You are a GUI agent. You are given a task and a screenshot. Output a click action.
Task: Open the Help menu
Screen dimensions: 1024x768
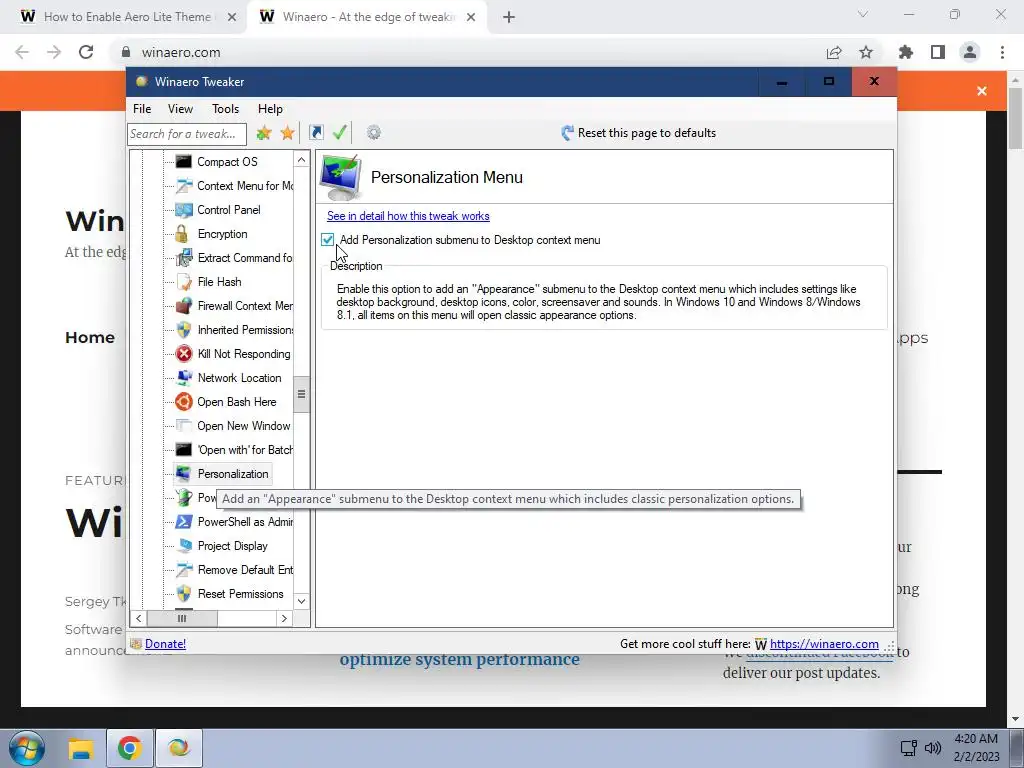click(x=270, y=109)
